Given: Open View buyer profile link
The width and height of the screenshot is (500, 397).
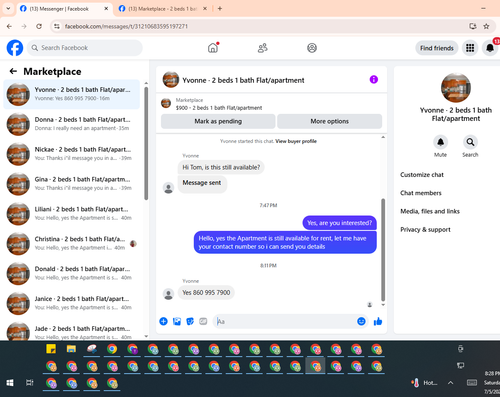Looking at the screenshot, I should pos(296,141).
